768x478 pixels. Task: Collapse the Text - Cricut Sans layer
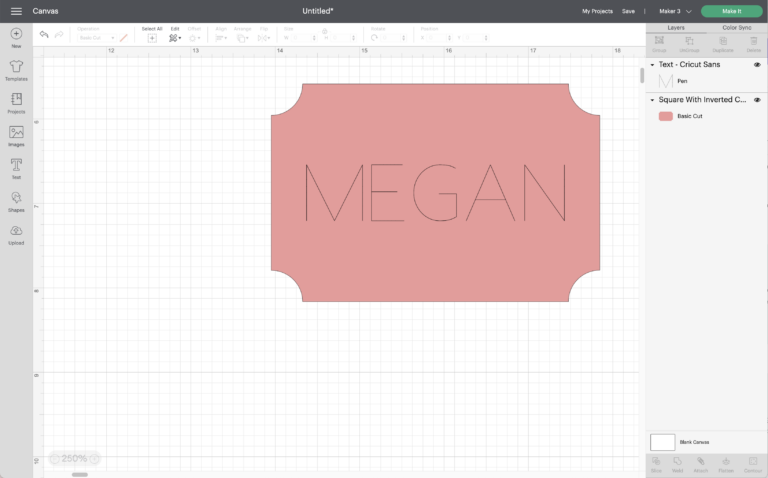653,64
